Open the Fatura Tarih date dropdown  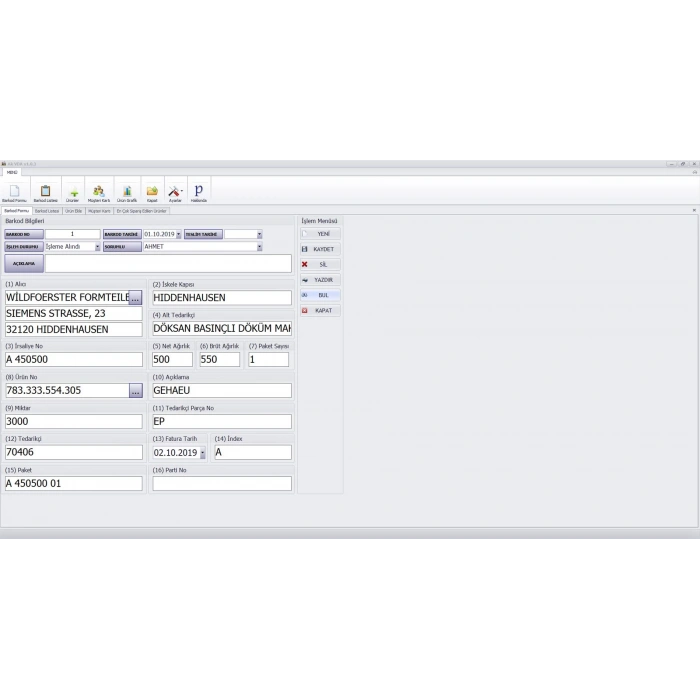203,453
